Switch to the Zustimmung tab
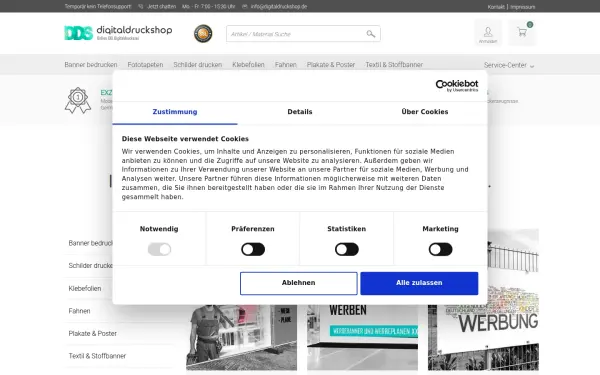This screenshot has width=600, height=375. (175, 112)
